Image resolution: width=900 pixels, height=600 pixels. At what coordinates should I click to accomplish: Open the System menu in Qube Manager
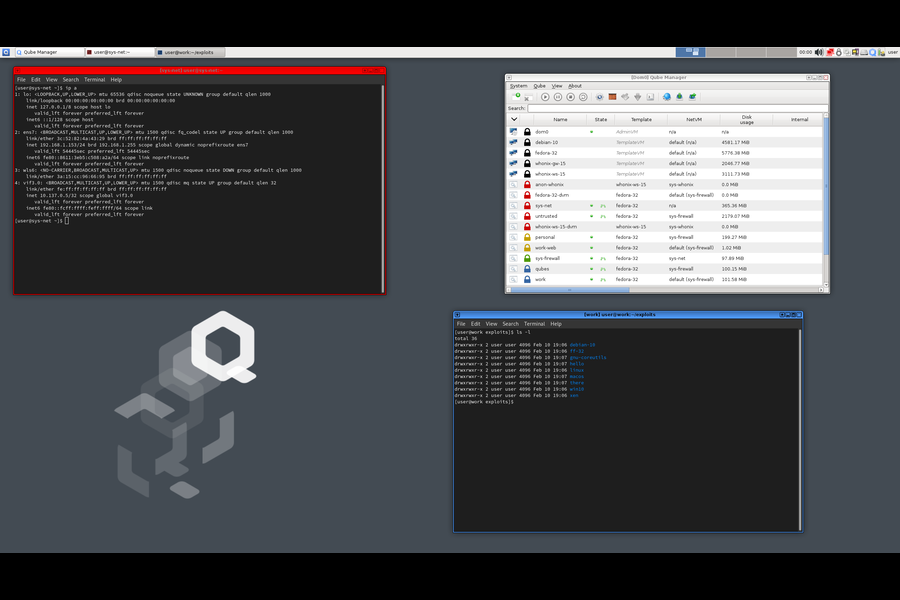click(x=518, y=86)
